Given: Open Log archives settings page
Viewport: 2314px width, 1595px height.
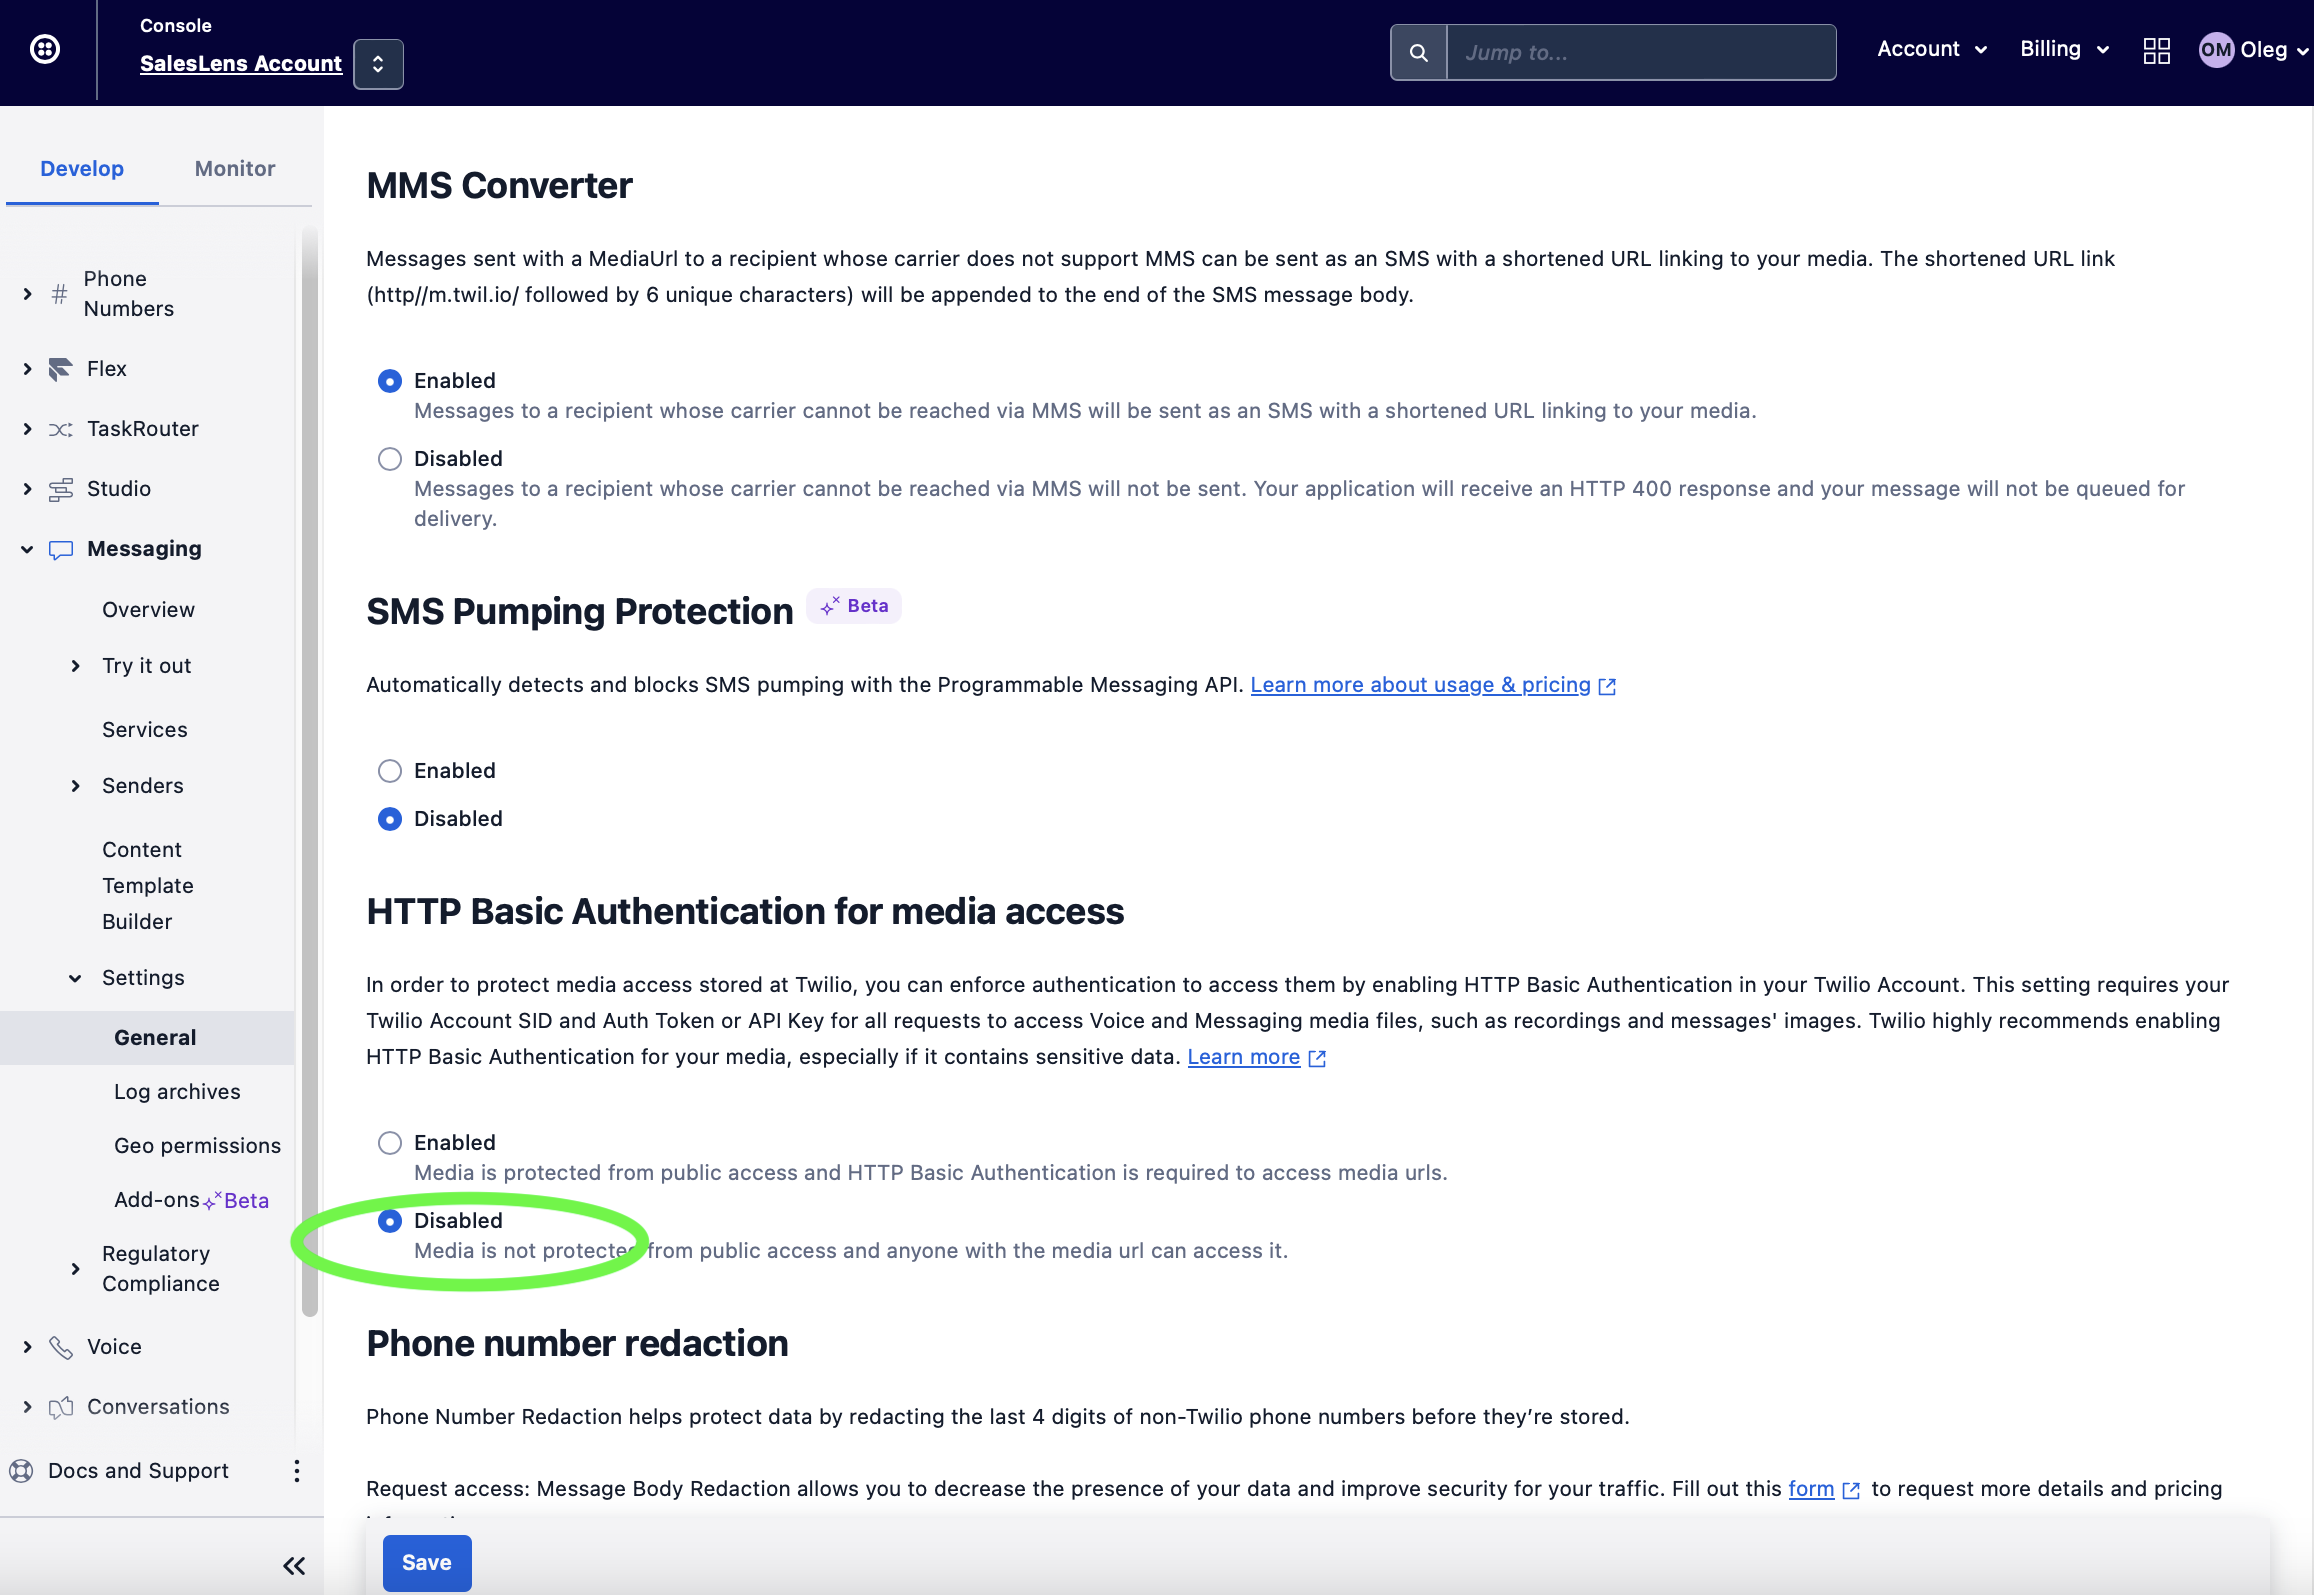Looking at the screenshot, I should tap(177, 1092).
